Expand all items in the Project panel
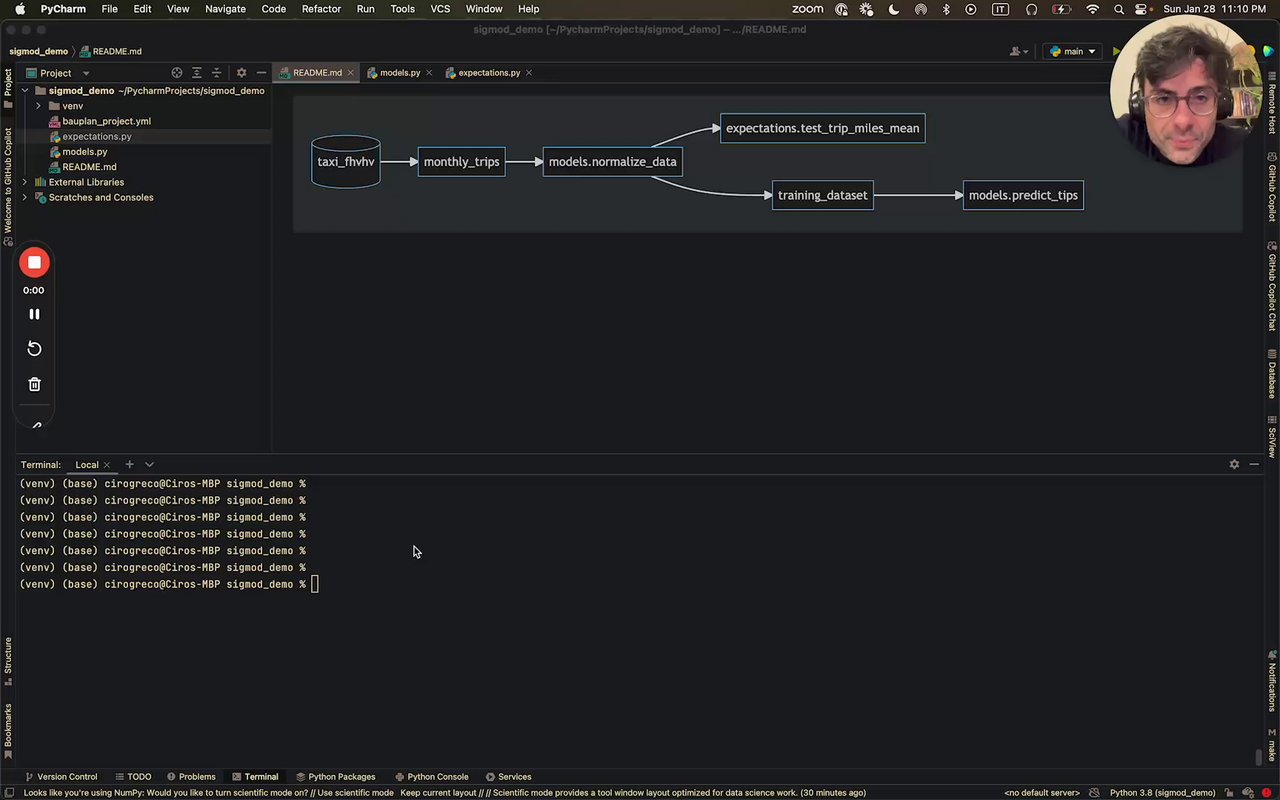 click(196, 73)
